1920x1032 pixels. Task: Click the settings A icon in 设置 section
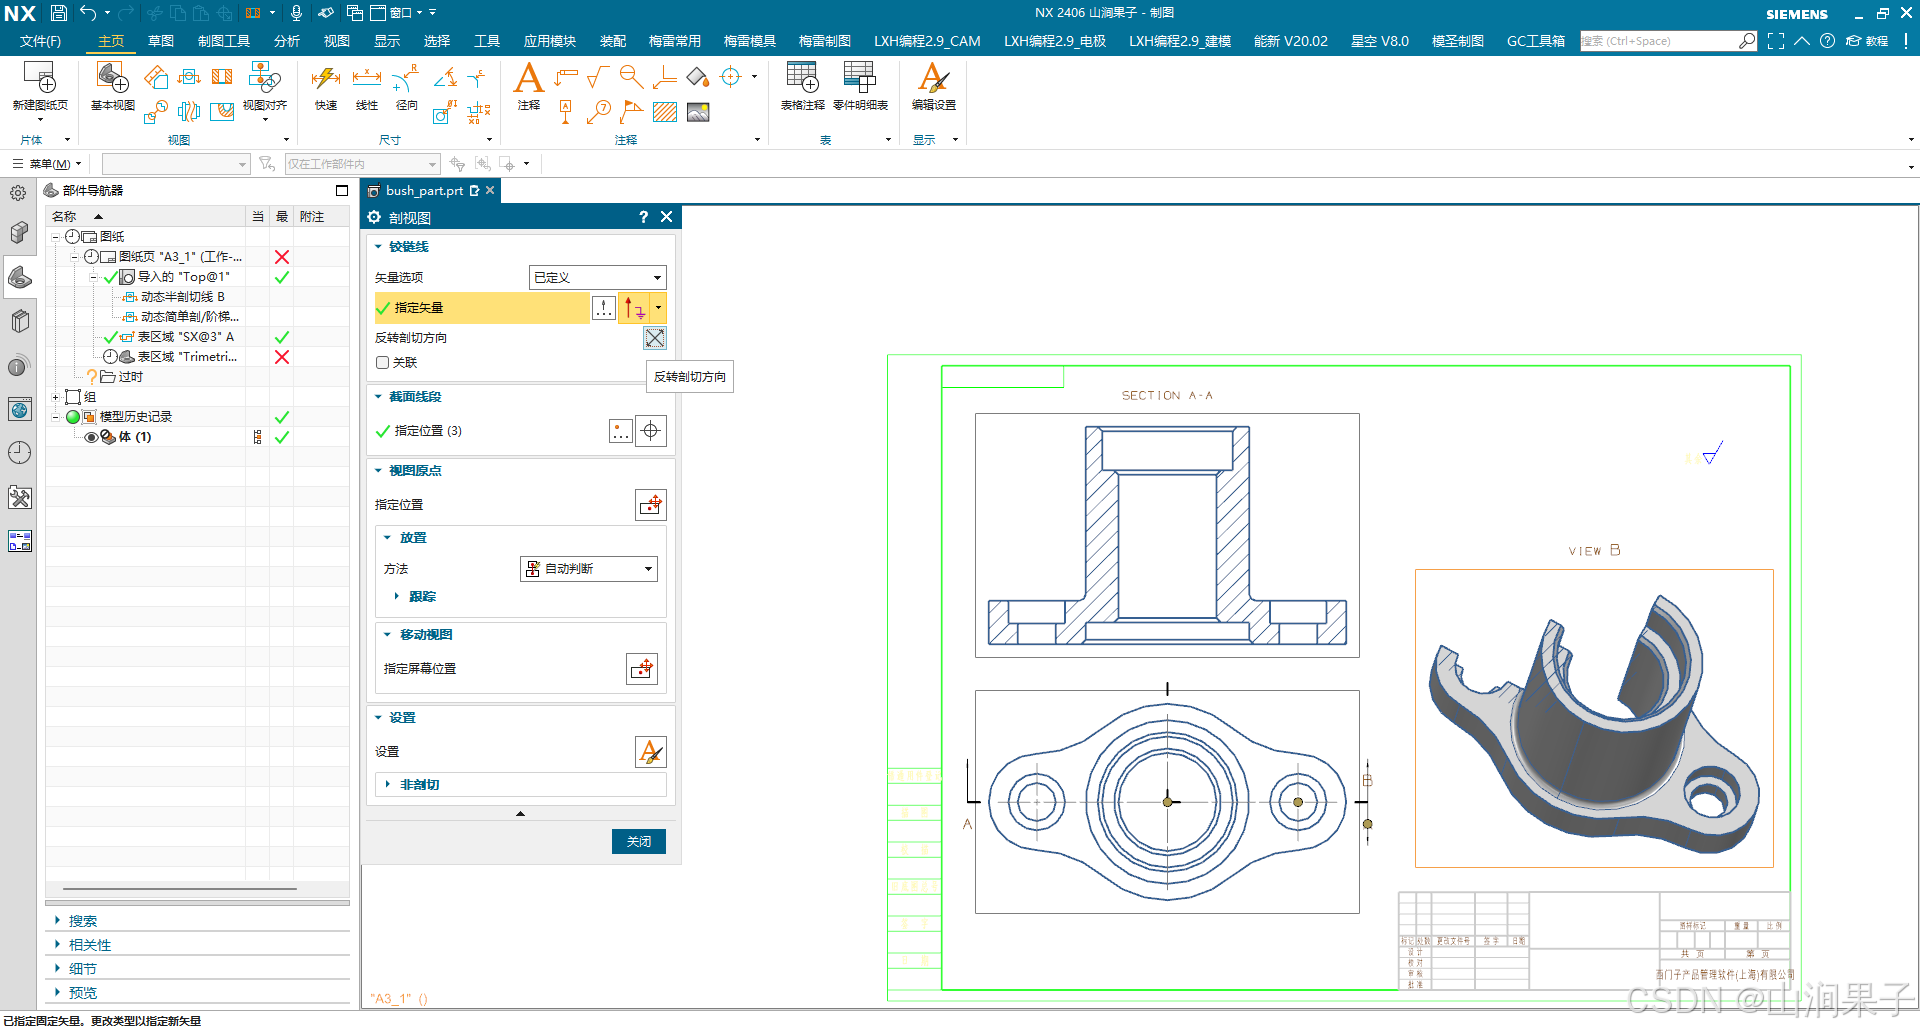[x=651, y=752]
